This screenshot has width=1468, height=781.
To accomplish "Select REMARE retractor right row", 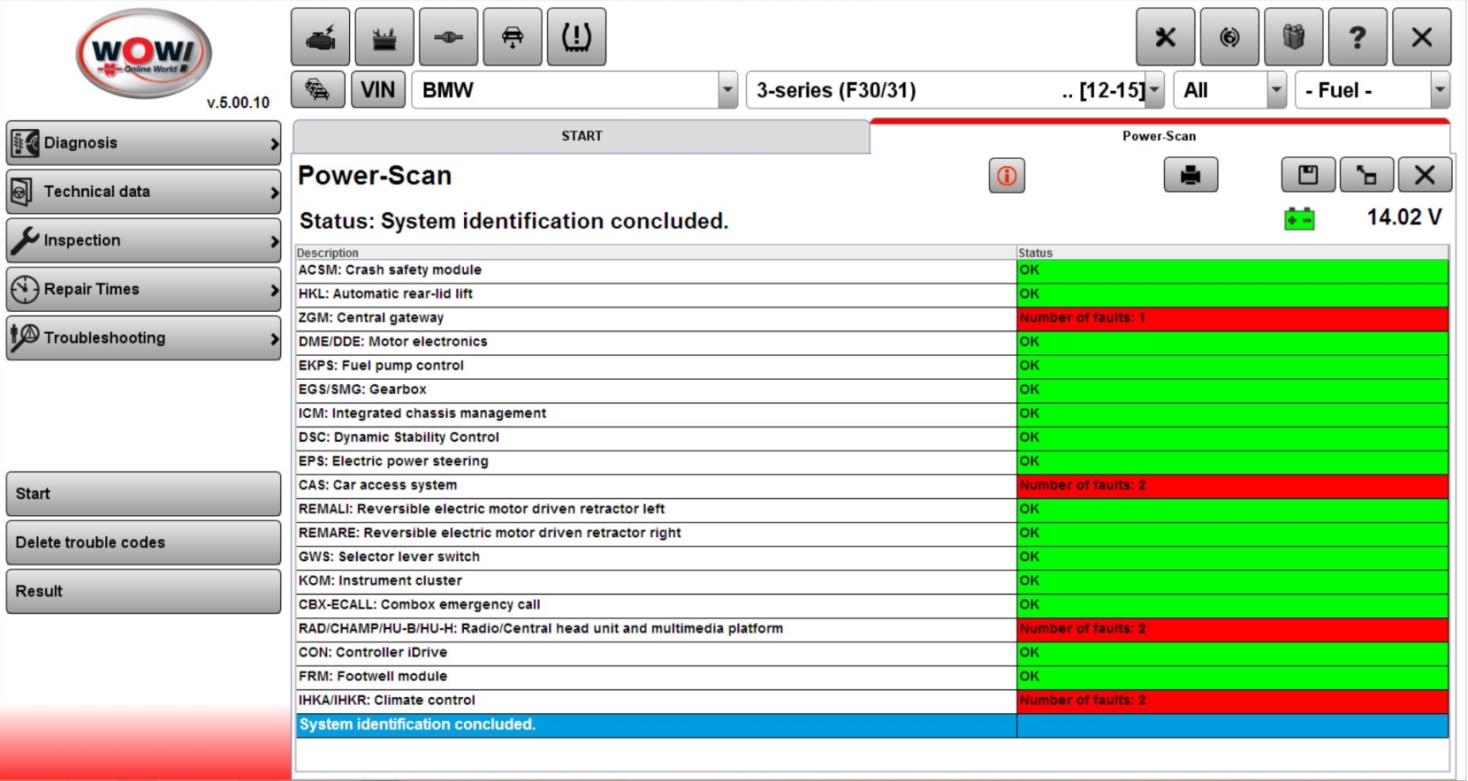I will pyautogui.click(x=872, y=533).
